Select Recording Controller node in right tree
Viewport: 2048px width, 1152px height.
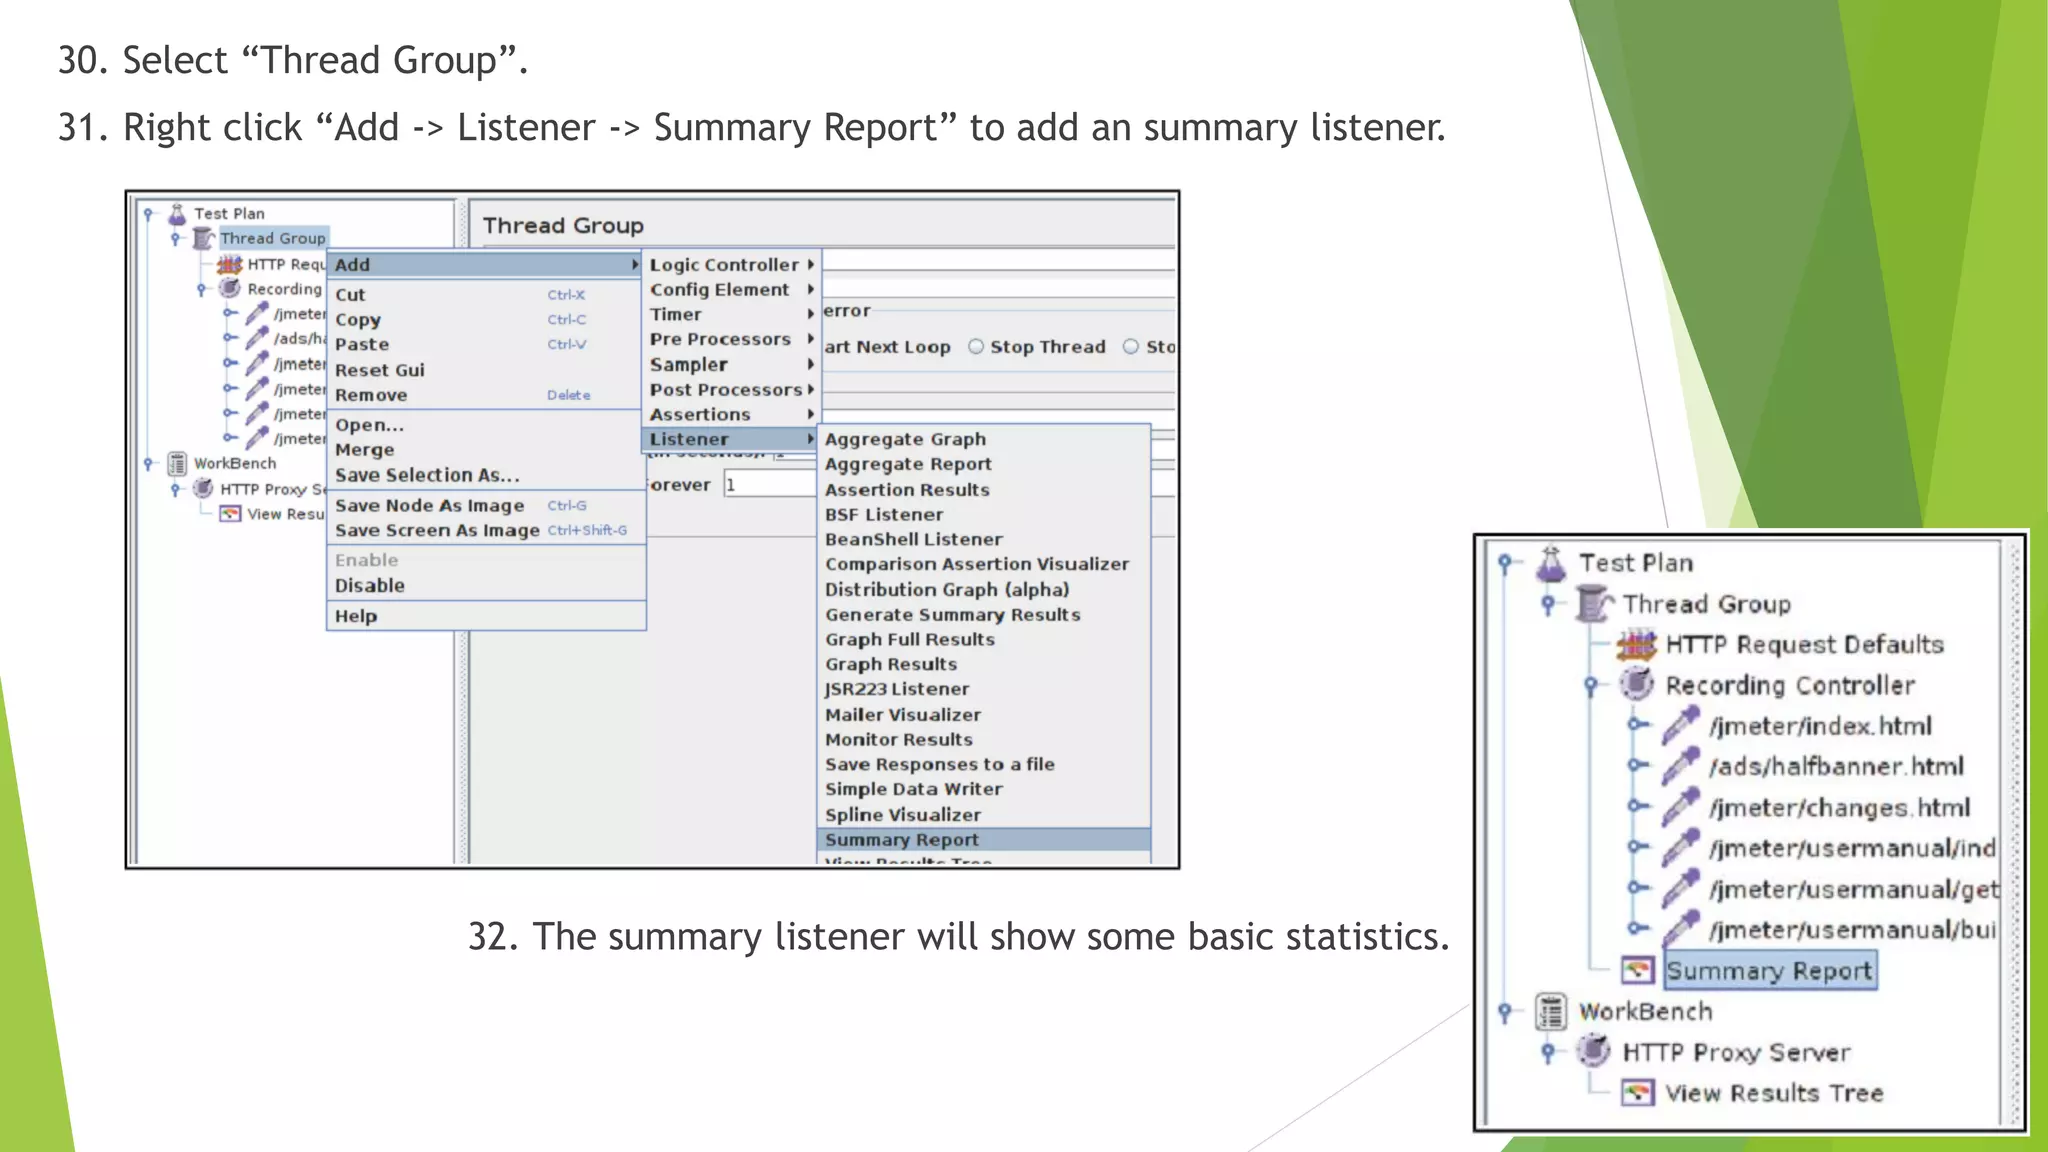pos(1790,686)
